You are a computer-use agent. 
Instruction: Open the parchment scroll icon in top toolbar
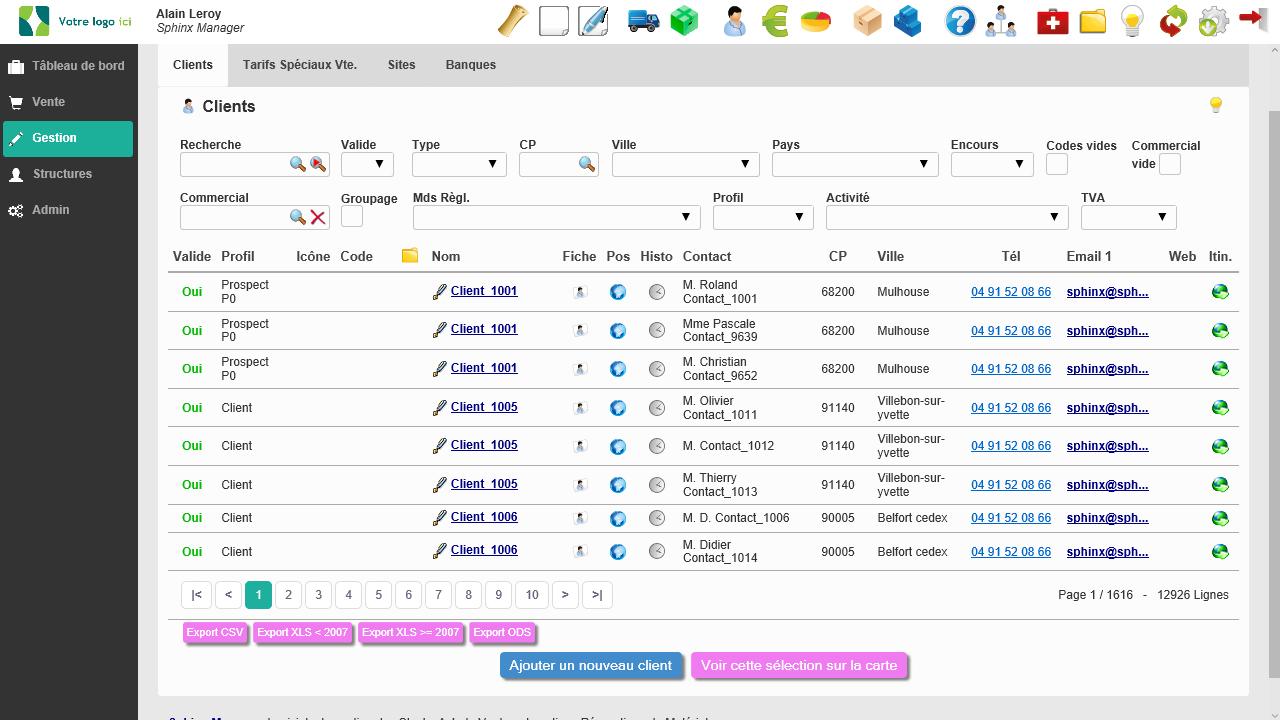point(513,21)
